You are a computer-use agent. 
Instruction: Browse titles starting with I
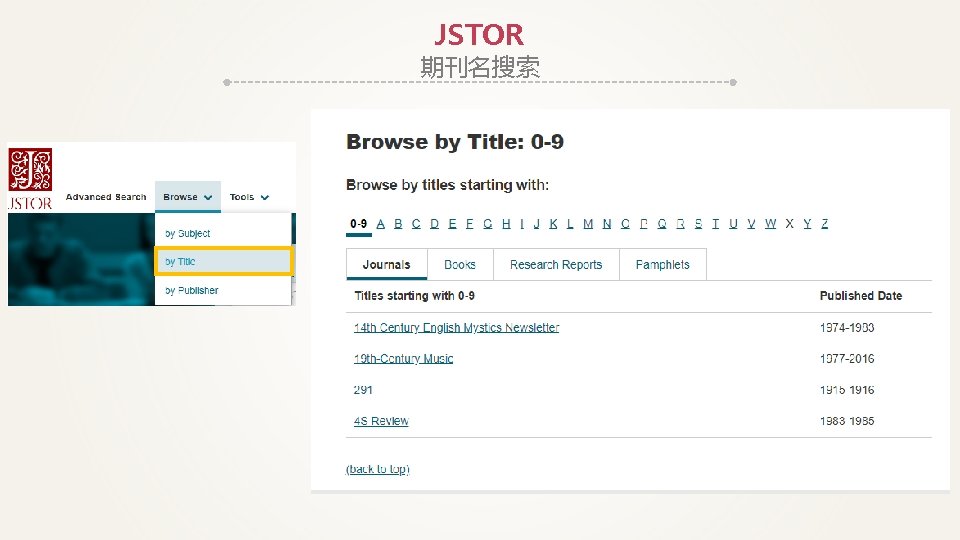point(522,223)
